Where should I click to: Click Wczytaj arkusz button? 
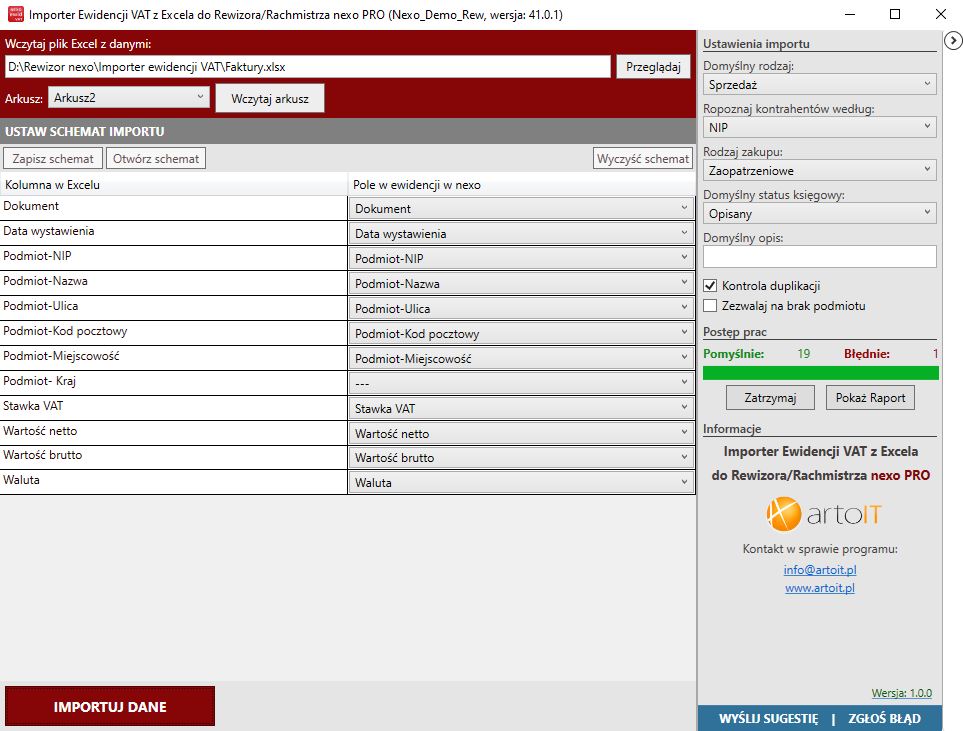[270, 99]
